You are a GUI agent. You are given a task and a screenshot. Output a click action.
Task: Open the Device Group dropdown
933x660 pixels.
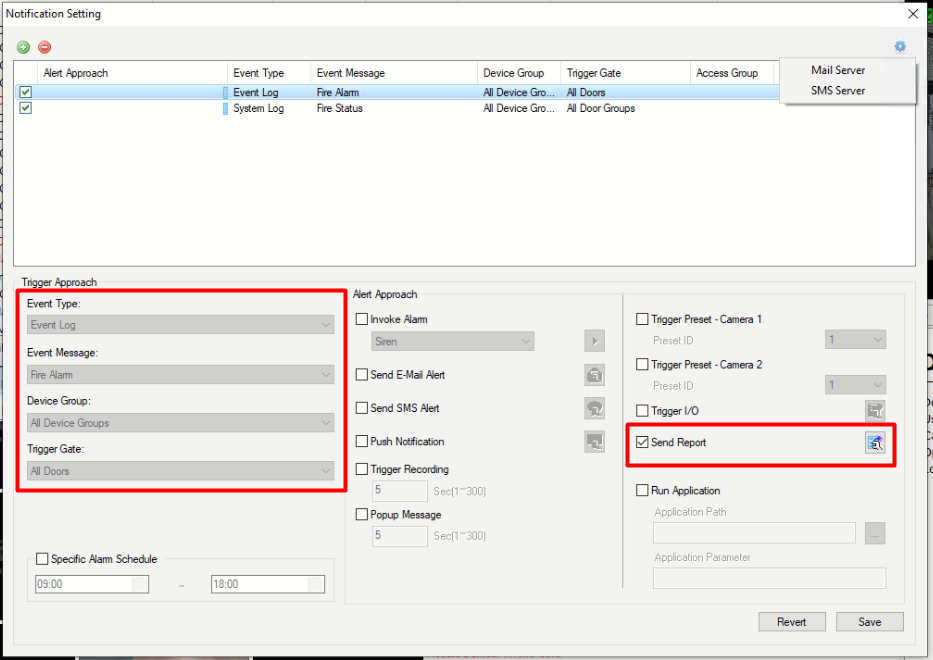[180, 423]
